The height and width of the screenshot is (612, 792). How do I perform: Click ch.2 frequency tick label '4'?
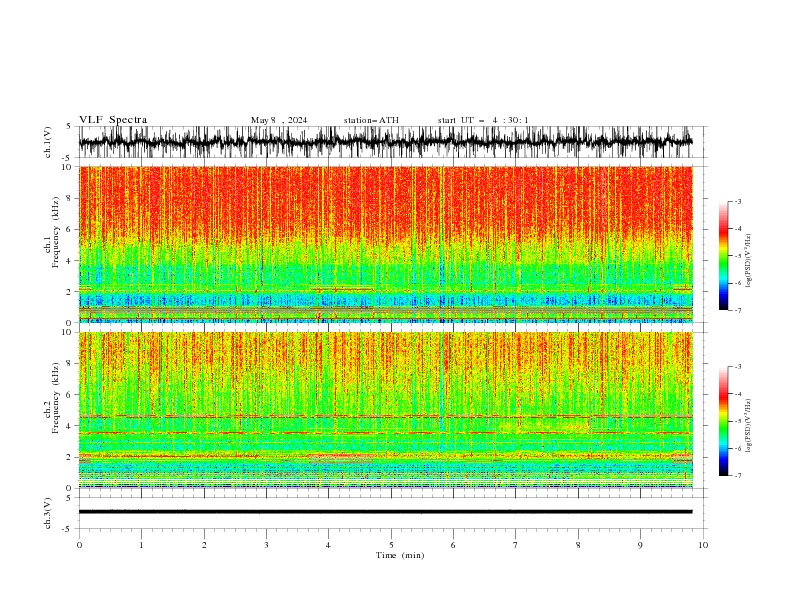tap(70, 426)
